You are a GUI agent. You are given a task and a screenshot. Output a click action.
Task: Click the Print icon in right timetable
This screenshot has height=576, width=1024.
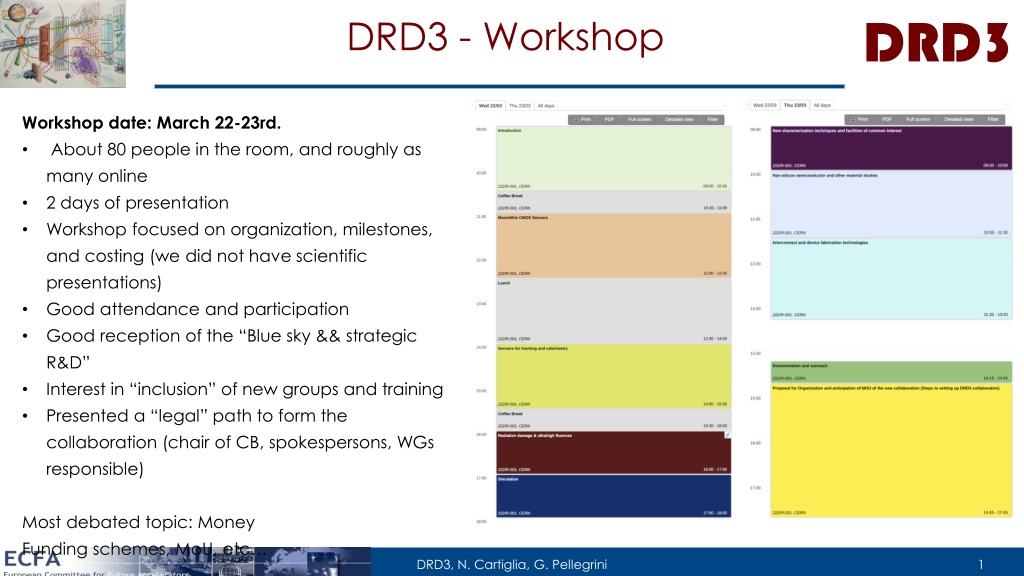[857, 119]
